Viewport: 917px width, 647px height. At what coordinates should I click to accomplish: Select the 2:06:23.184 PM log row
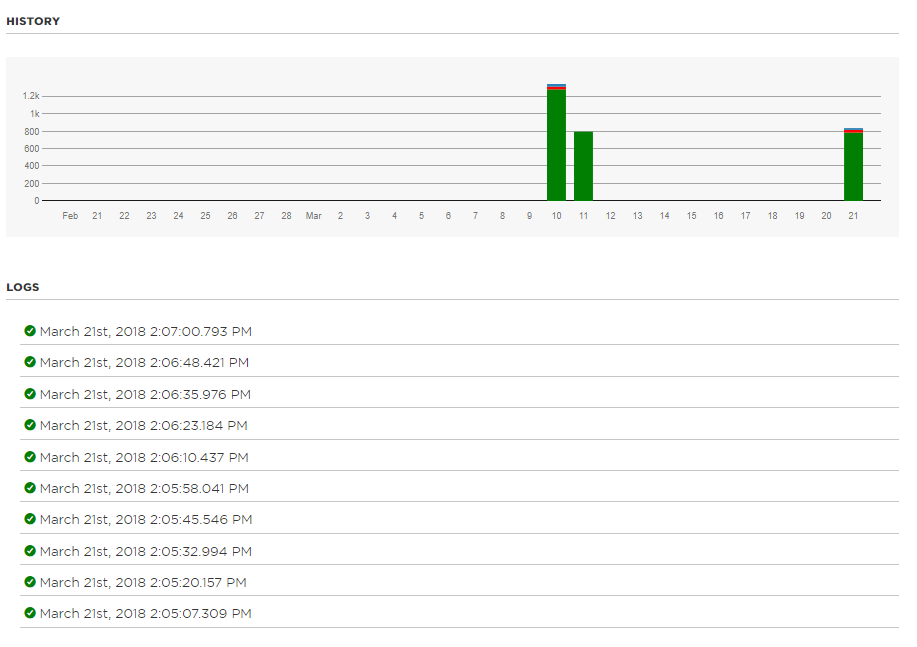tap(143, 426)
